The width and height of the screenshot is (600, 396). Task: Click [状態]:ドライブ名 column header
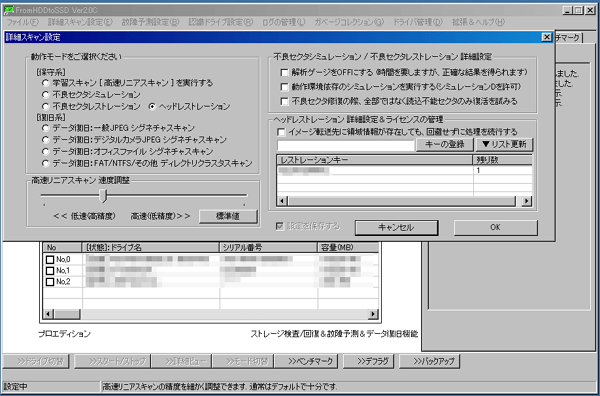(x=151, y=247)
